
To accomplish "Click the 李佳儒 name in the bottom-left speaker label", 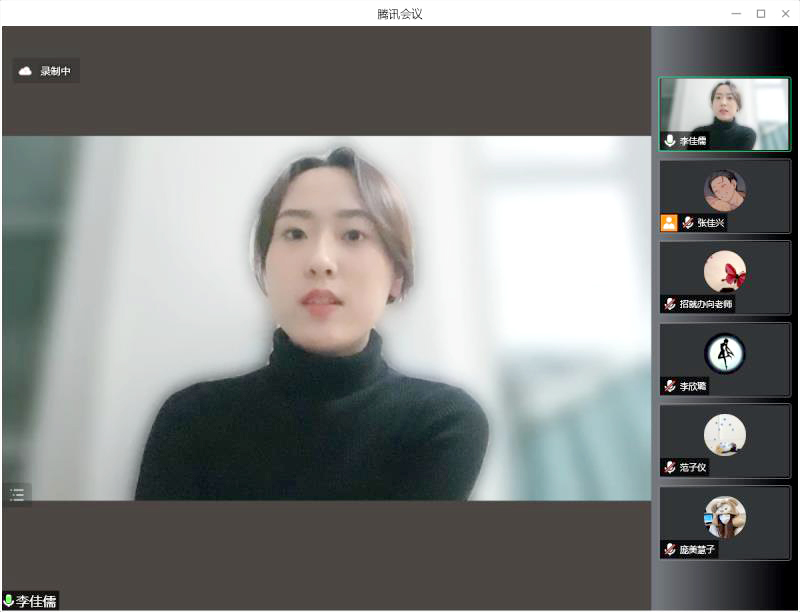I will coord(36,601).
